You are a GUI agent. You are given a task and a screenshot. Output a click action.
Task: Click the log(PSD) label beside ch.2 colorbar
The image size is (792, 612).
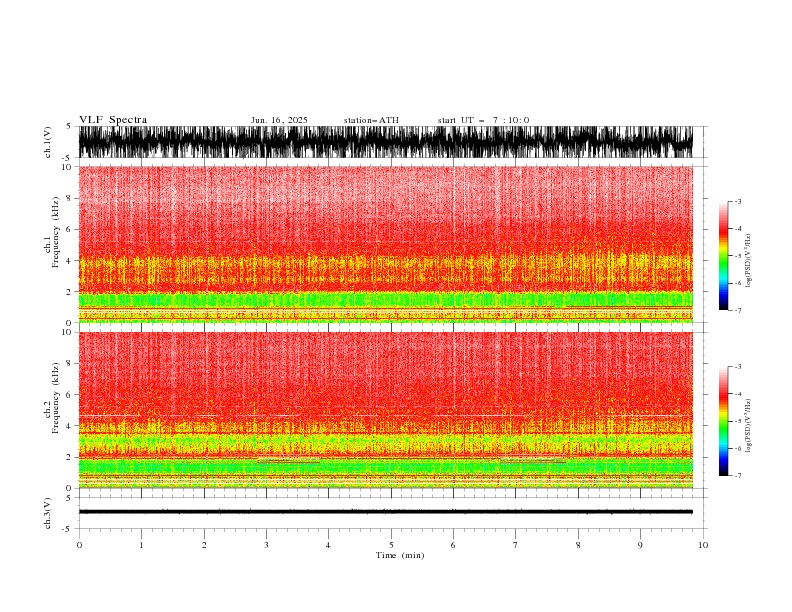(x=748, y=425)
